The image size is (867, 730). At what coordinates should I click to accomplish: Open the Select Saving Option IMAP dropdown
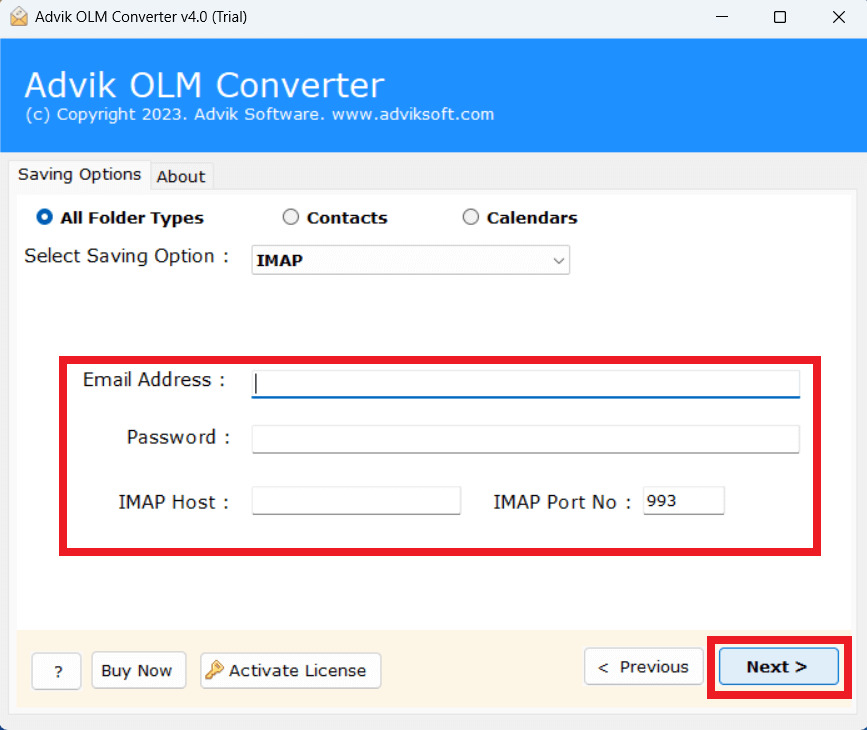[410, 260]
